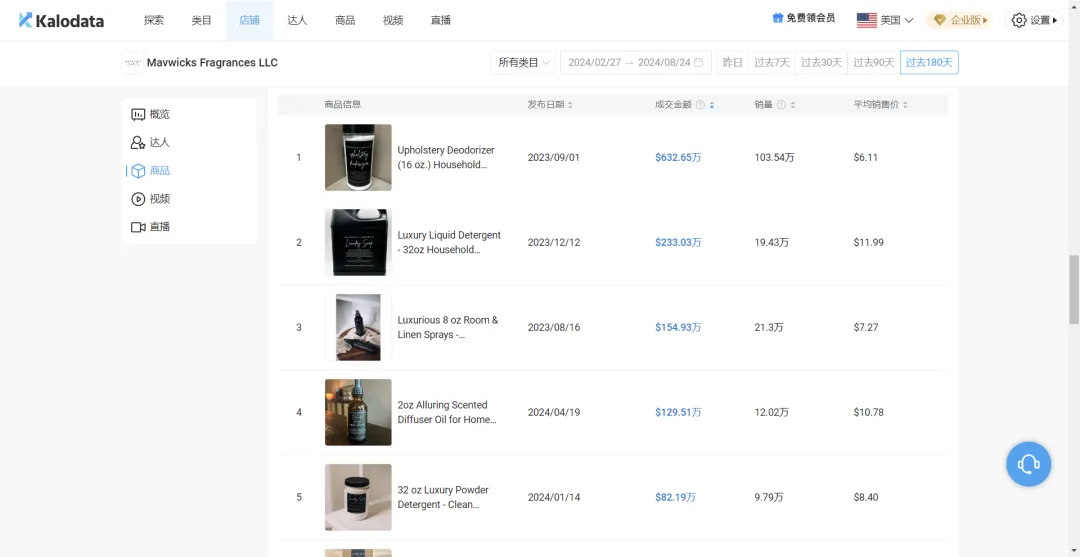Click Luxurious 8 oz Room & Linen Sprays title
Viewport: 1080px width, 557px height.
[x=448, y=327]
